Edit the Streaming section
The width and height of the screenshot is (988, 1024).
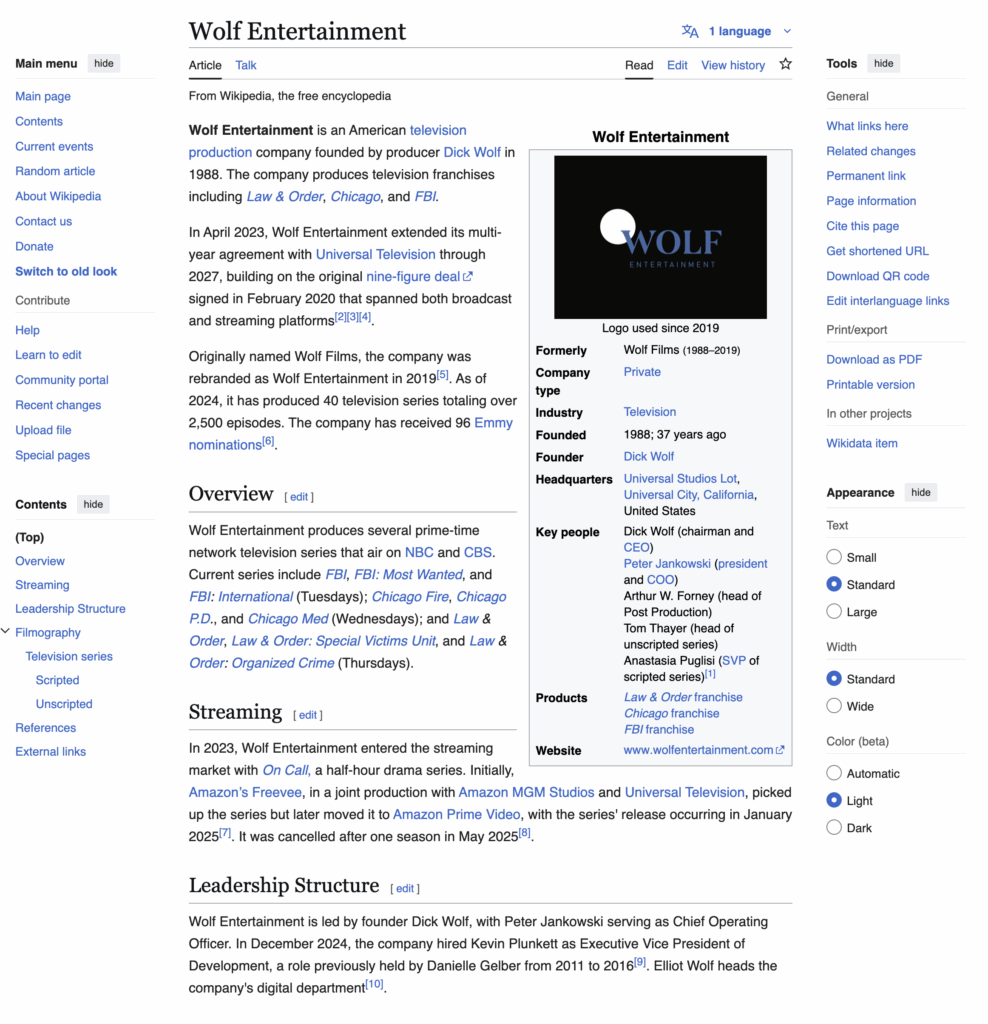[308, 715]
